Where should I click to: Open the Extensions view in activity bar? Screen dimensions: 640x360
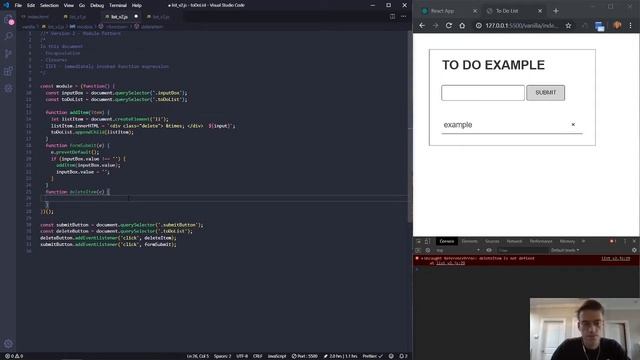point(8,71)
